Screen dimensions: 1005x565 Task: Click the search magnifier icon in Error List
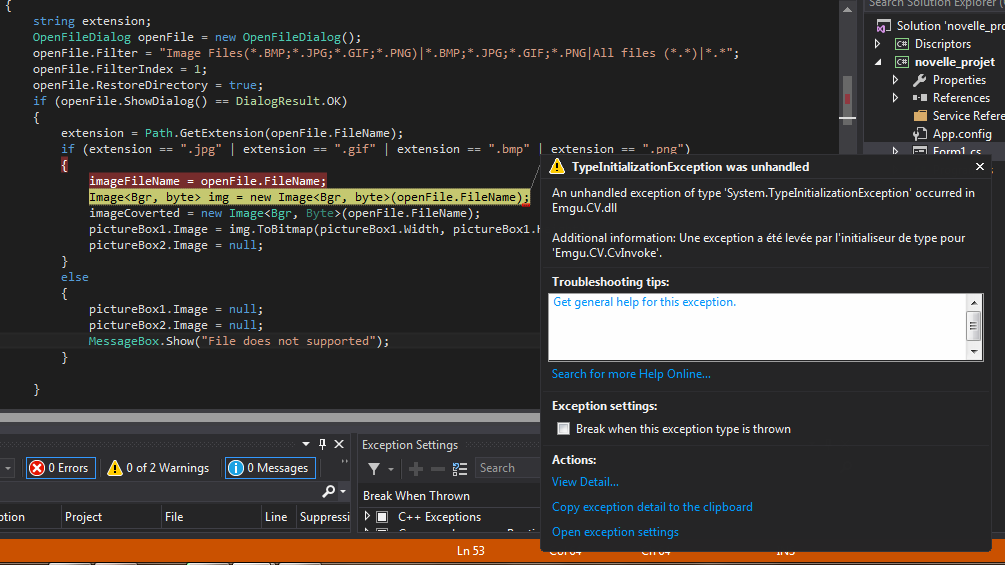pyautogui.click(x=328, y=492)
